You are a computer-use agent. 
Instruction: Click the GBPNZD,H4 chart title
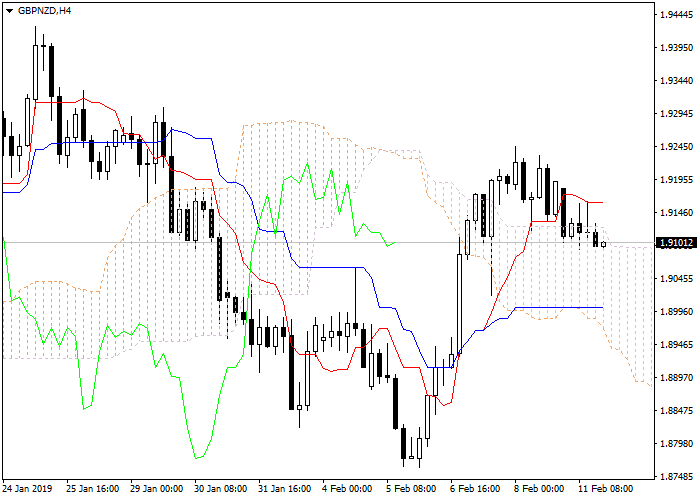[45, 10]
